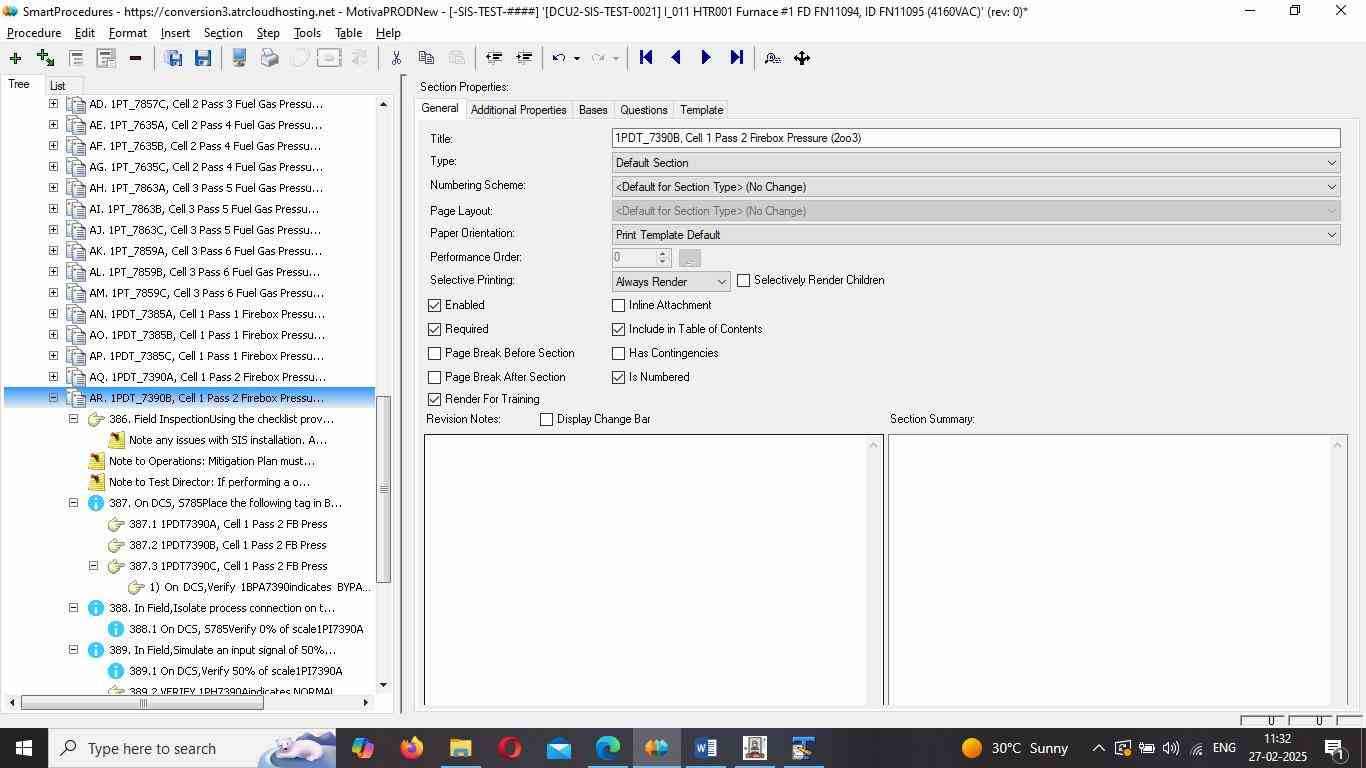
Task: Toggle the Is Numbered checkbox
Action: pos(618,377)
